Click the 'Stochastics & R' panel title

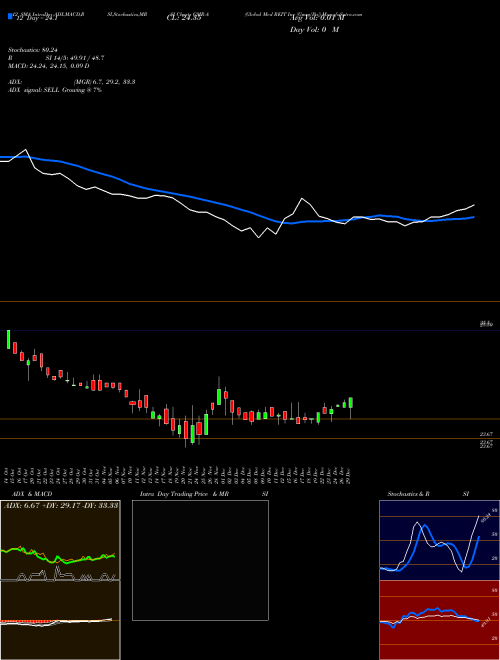click(x=408, y=494)
